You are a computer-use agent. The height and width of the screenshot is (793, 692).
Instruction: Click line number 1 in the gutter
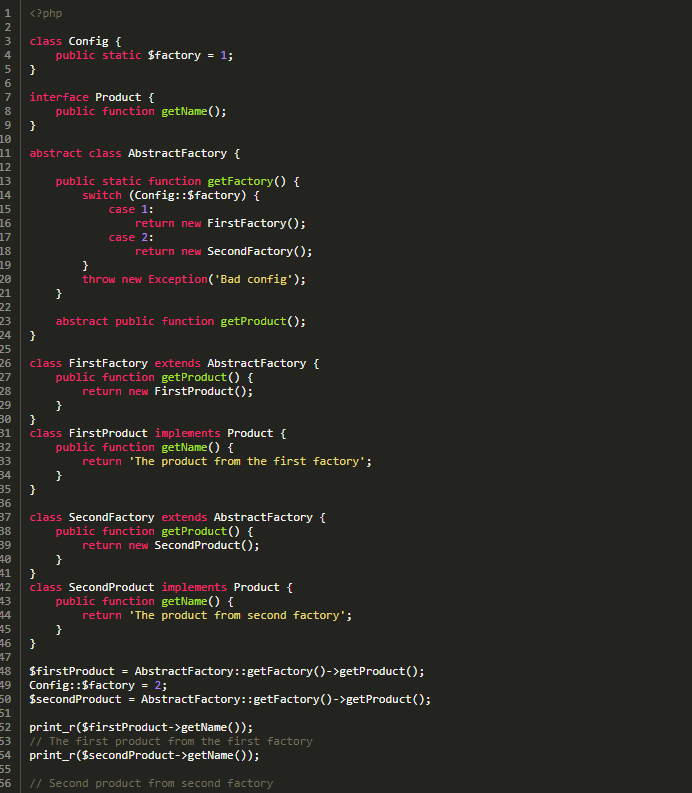6,13
